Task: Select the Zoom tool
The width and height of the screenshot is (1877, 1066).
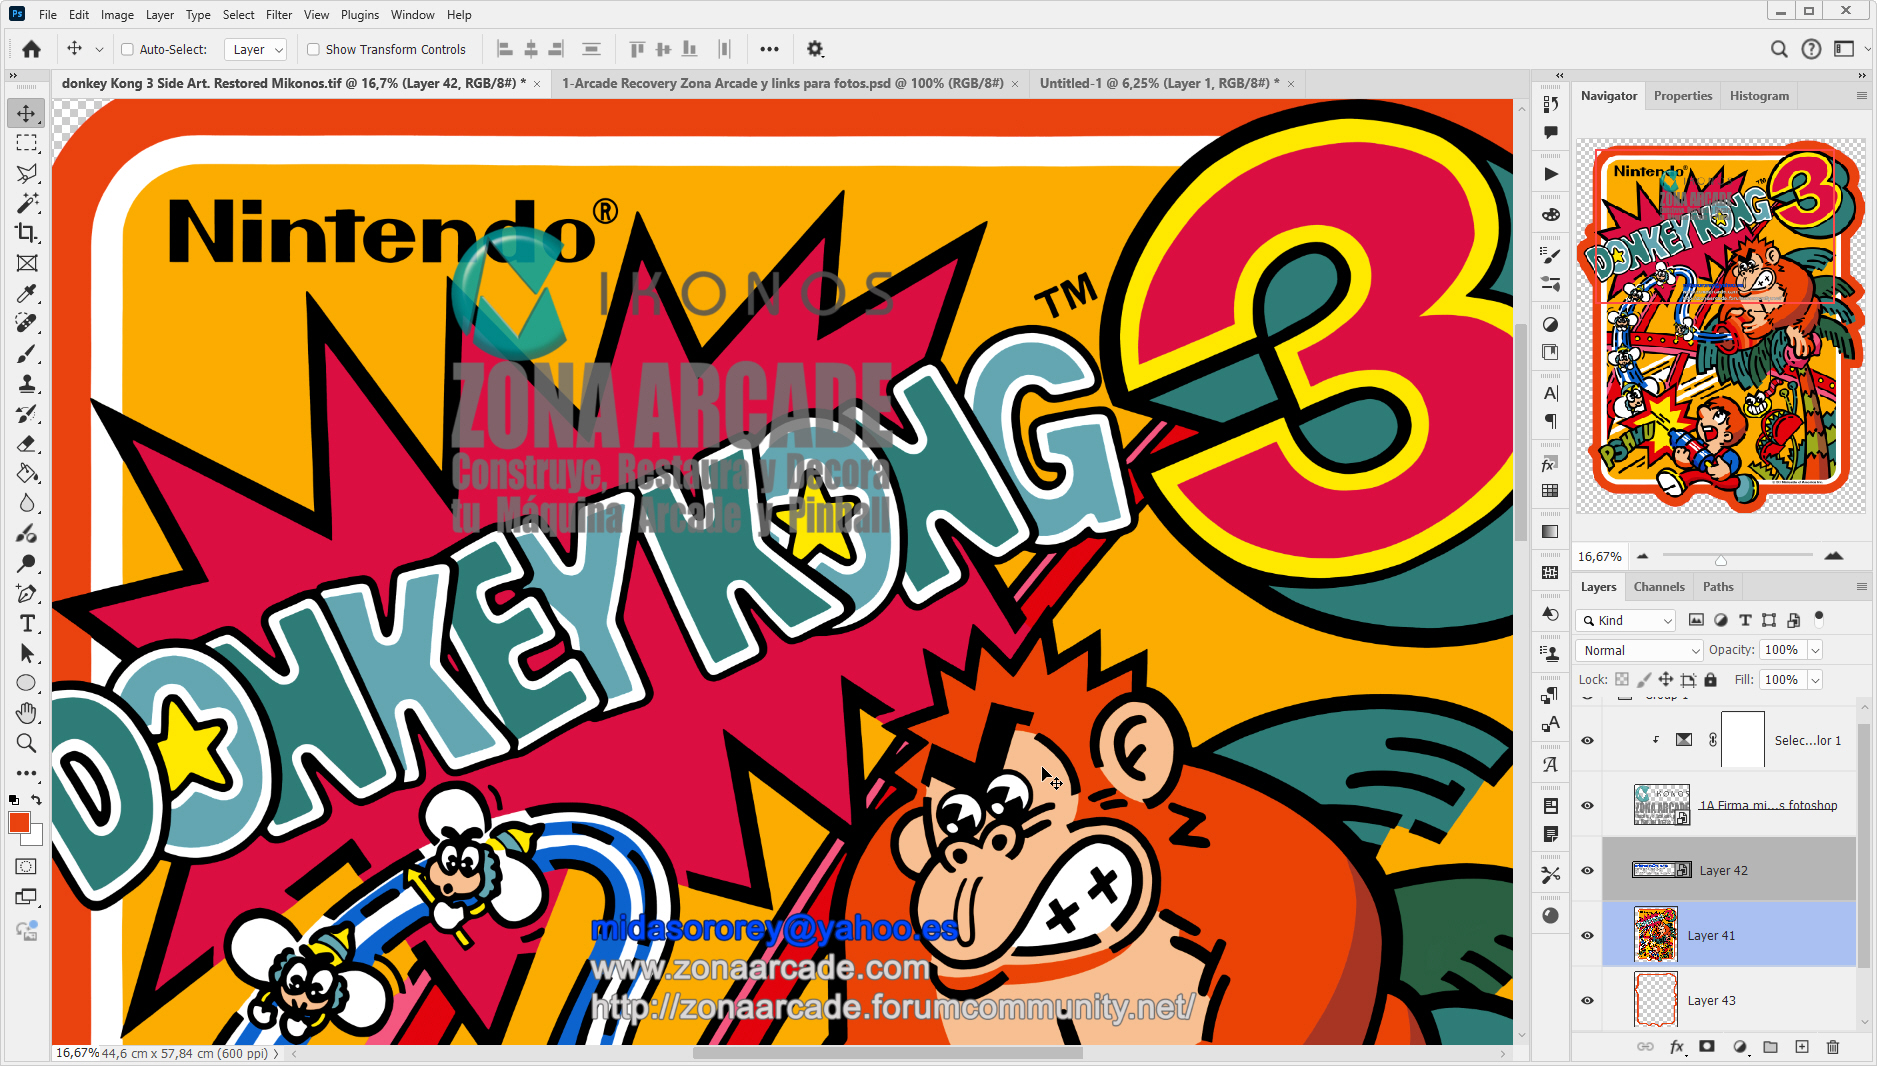Action: [x=27, y=743]
